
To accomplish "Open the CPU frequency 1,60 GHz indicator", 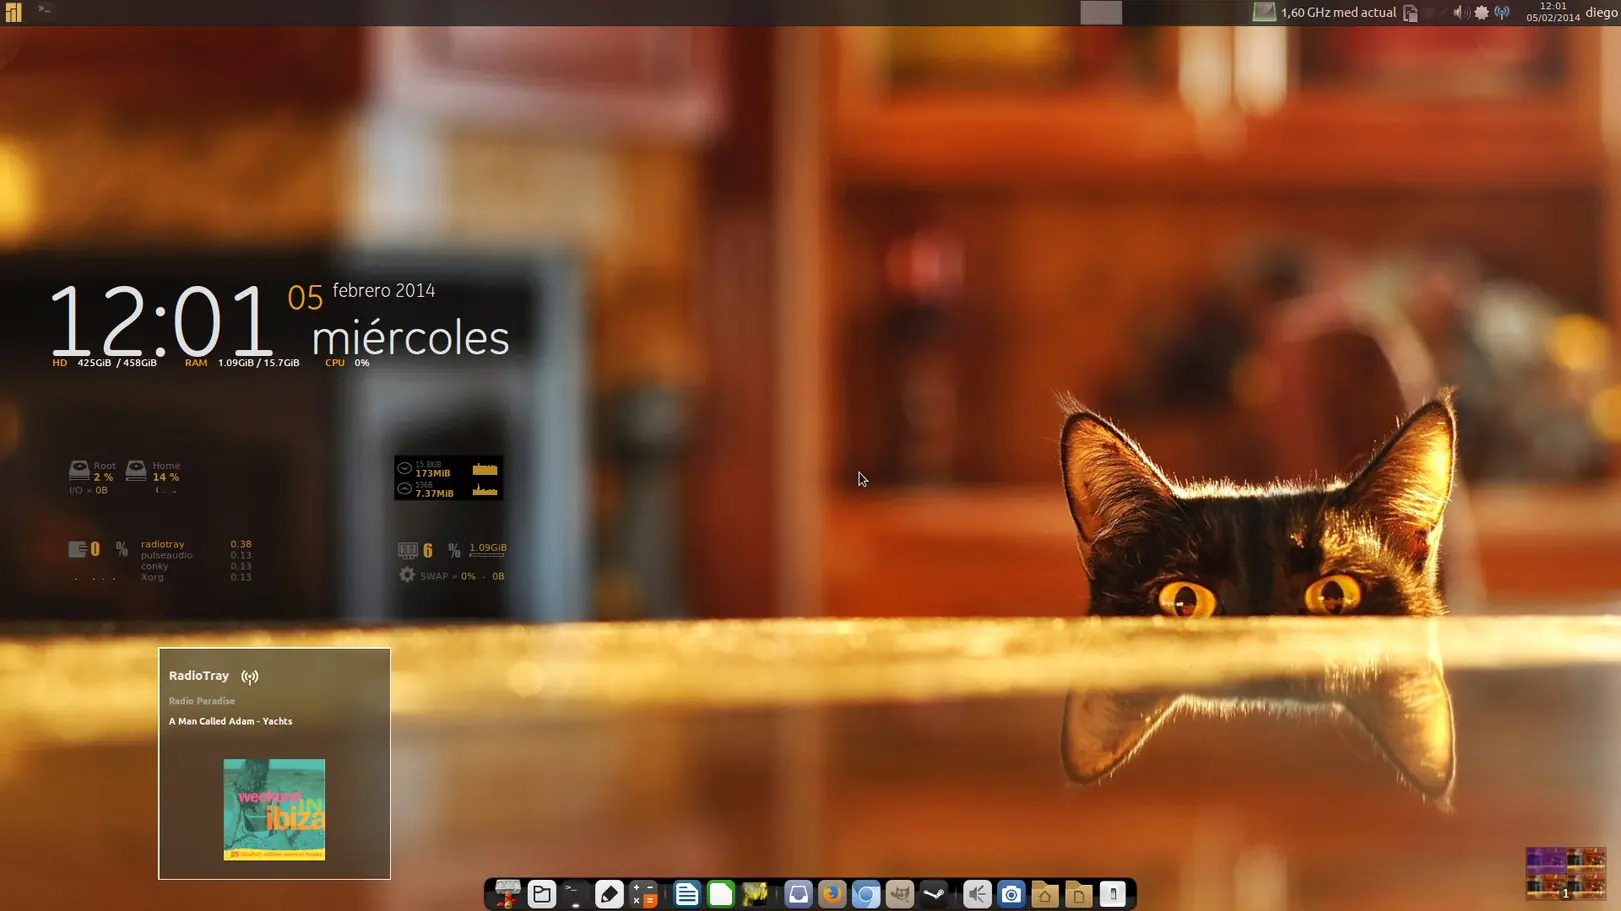I will tap(1325, 13).
